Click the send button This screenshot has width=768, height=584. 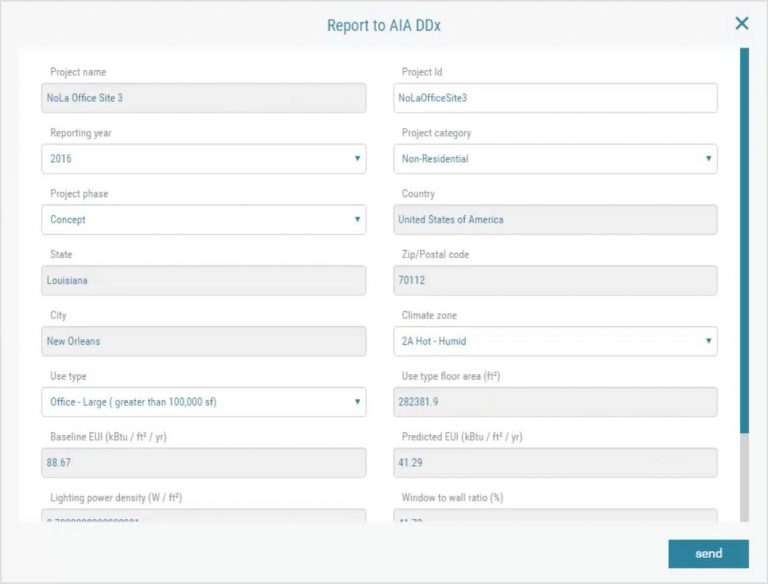[x=708, y=554]
